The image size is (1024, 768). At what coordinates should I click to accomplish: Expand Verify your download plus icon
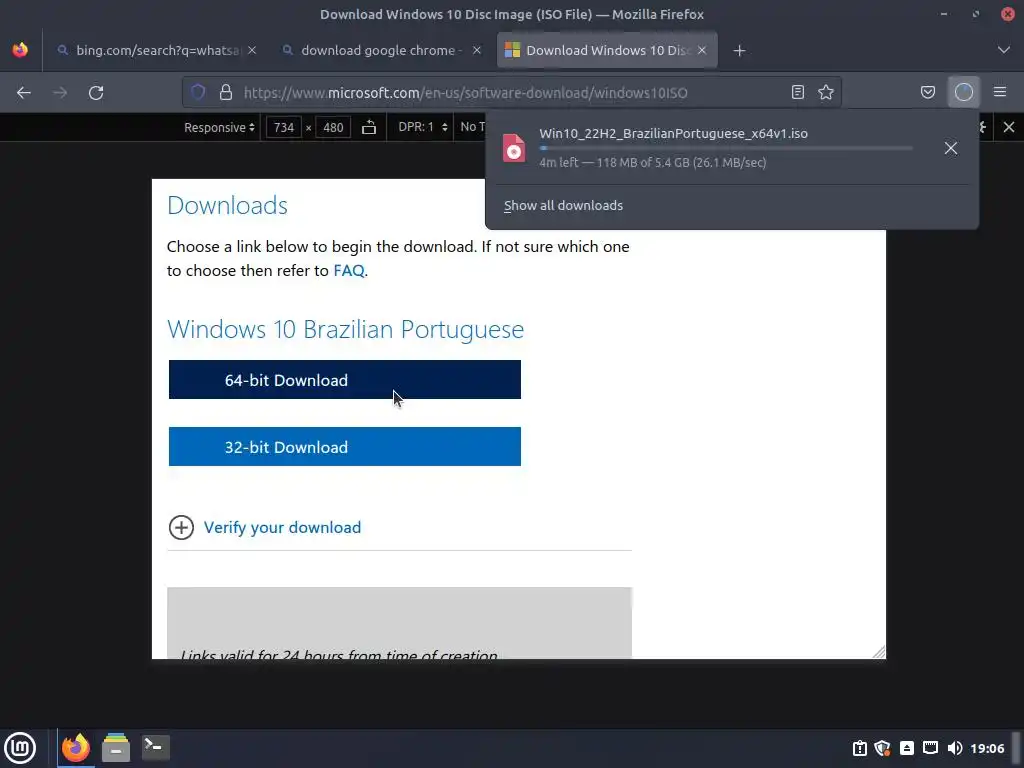182,527
